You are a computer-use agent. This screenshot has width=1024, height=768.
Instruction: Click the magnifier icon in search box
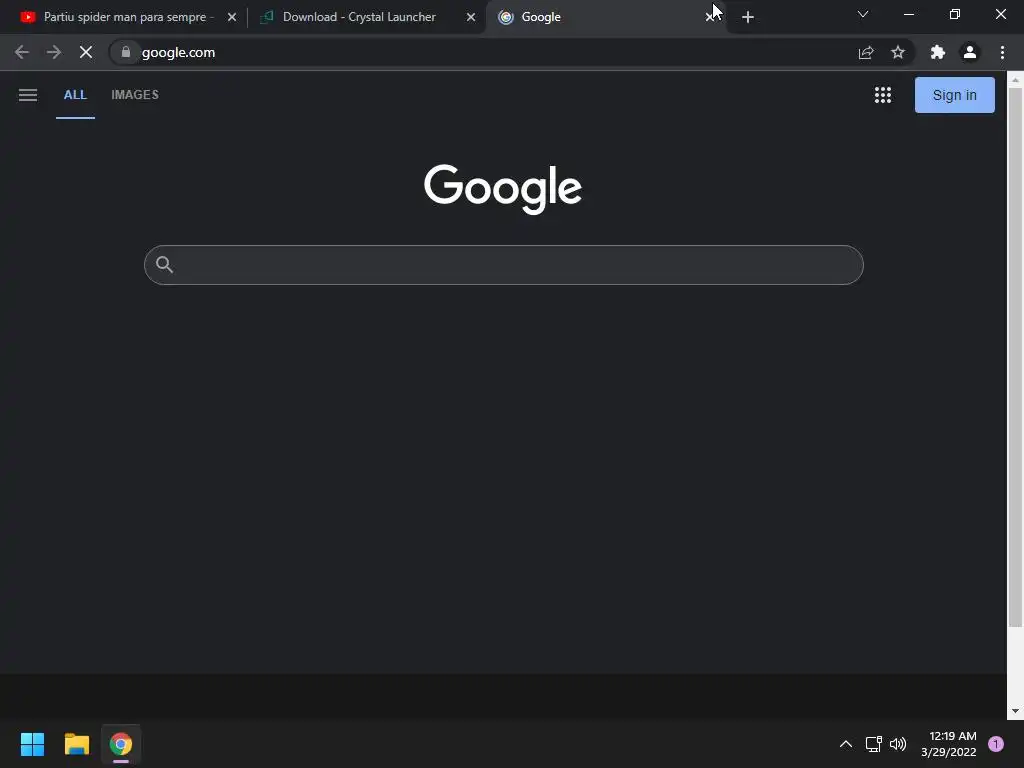pyautogui.click(x=165, y=264)
